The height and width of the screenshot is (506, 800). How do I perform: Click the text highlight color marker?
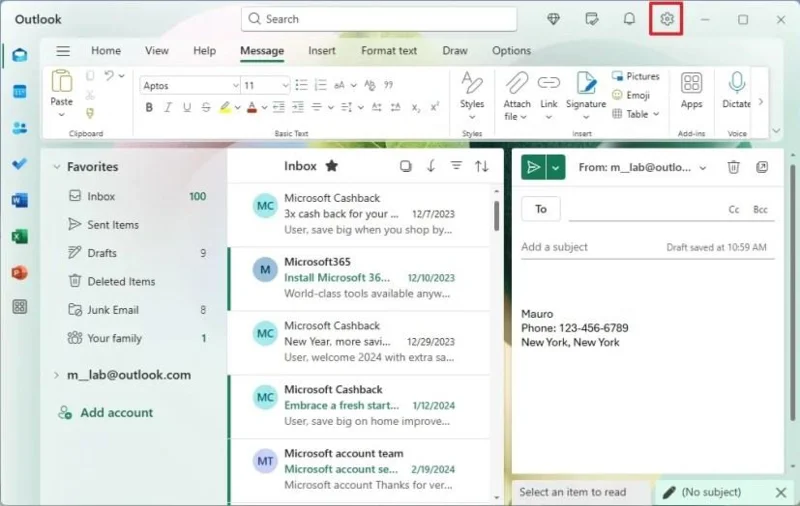point(224,107)
